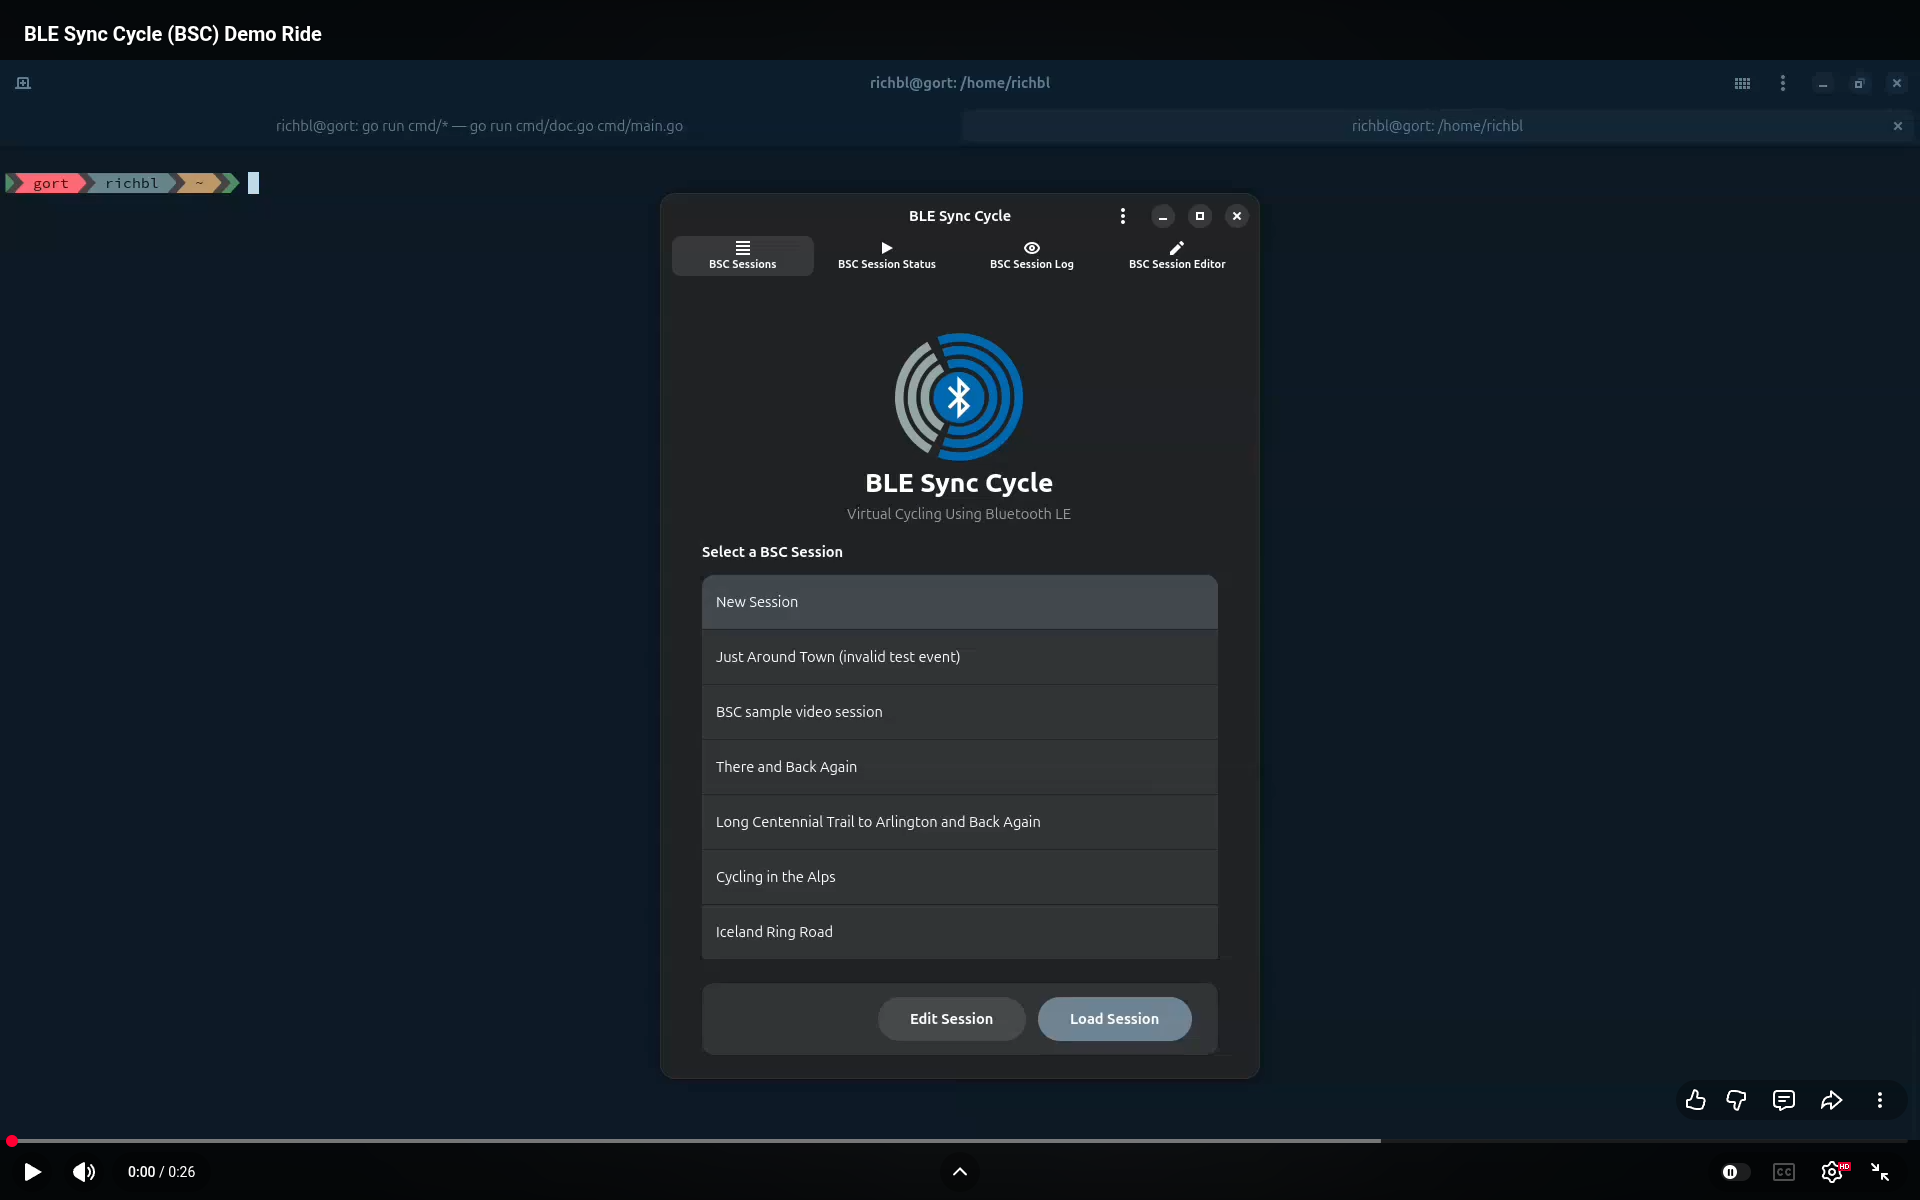
Task: Open the BSC Session Editor pencil icon
Action: click(1177, 255)
